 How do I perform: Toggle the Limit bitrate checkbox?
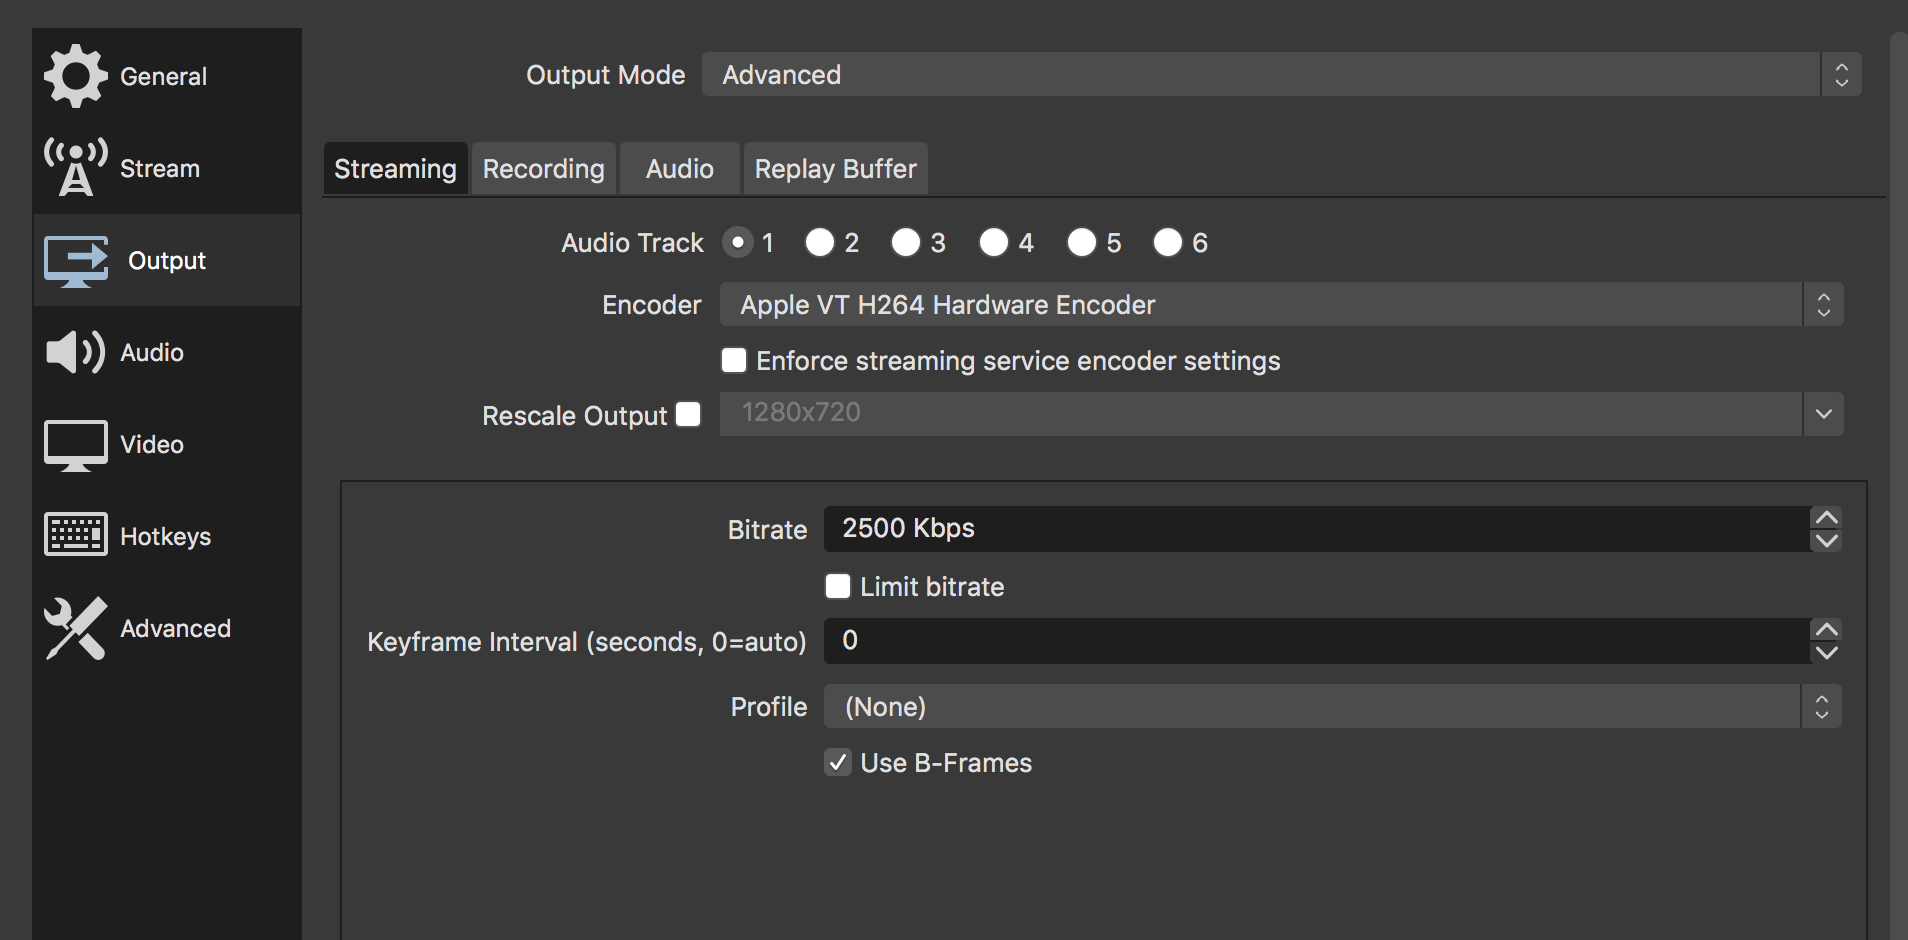(x=838, y=586)
